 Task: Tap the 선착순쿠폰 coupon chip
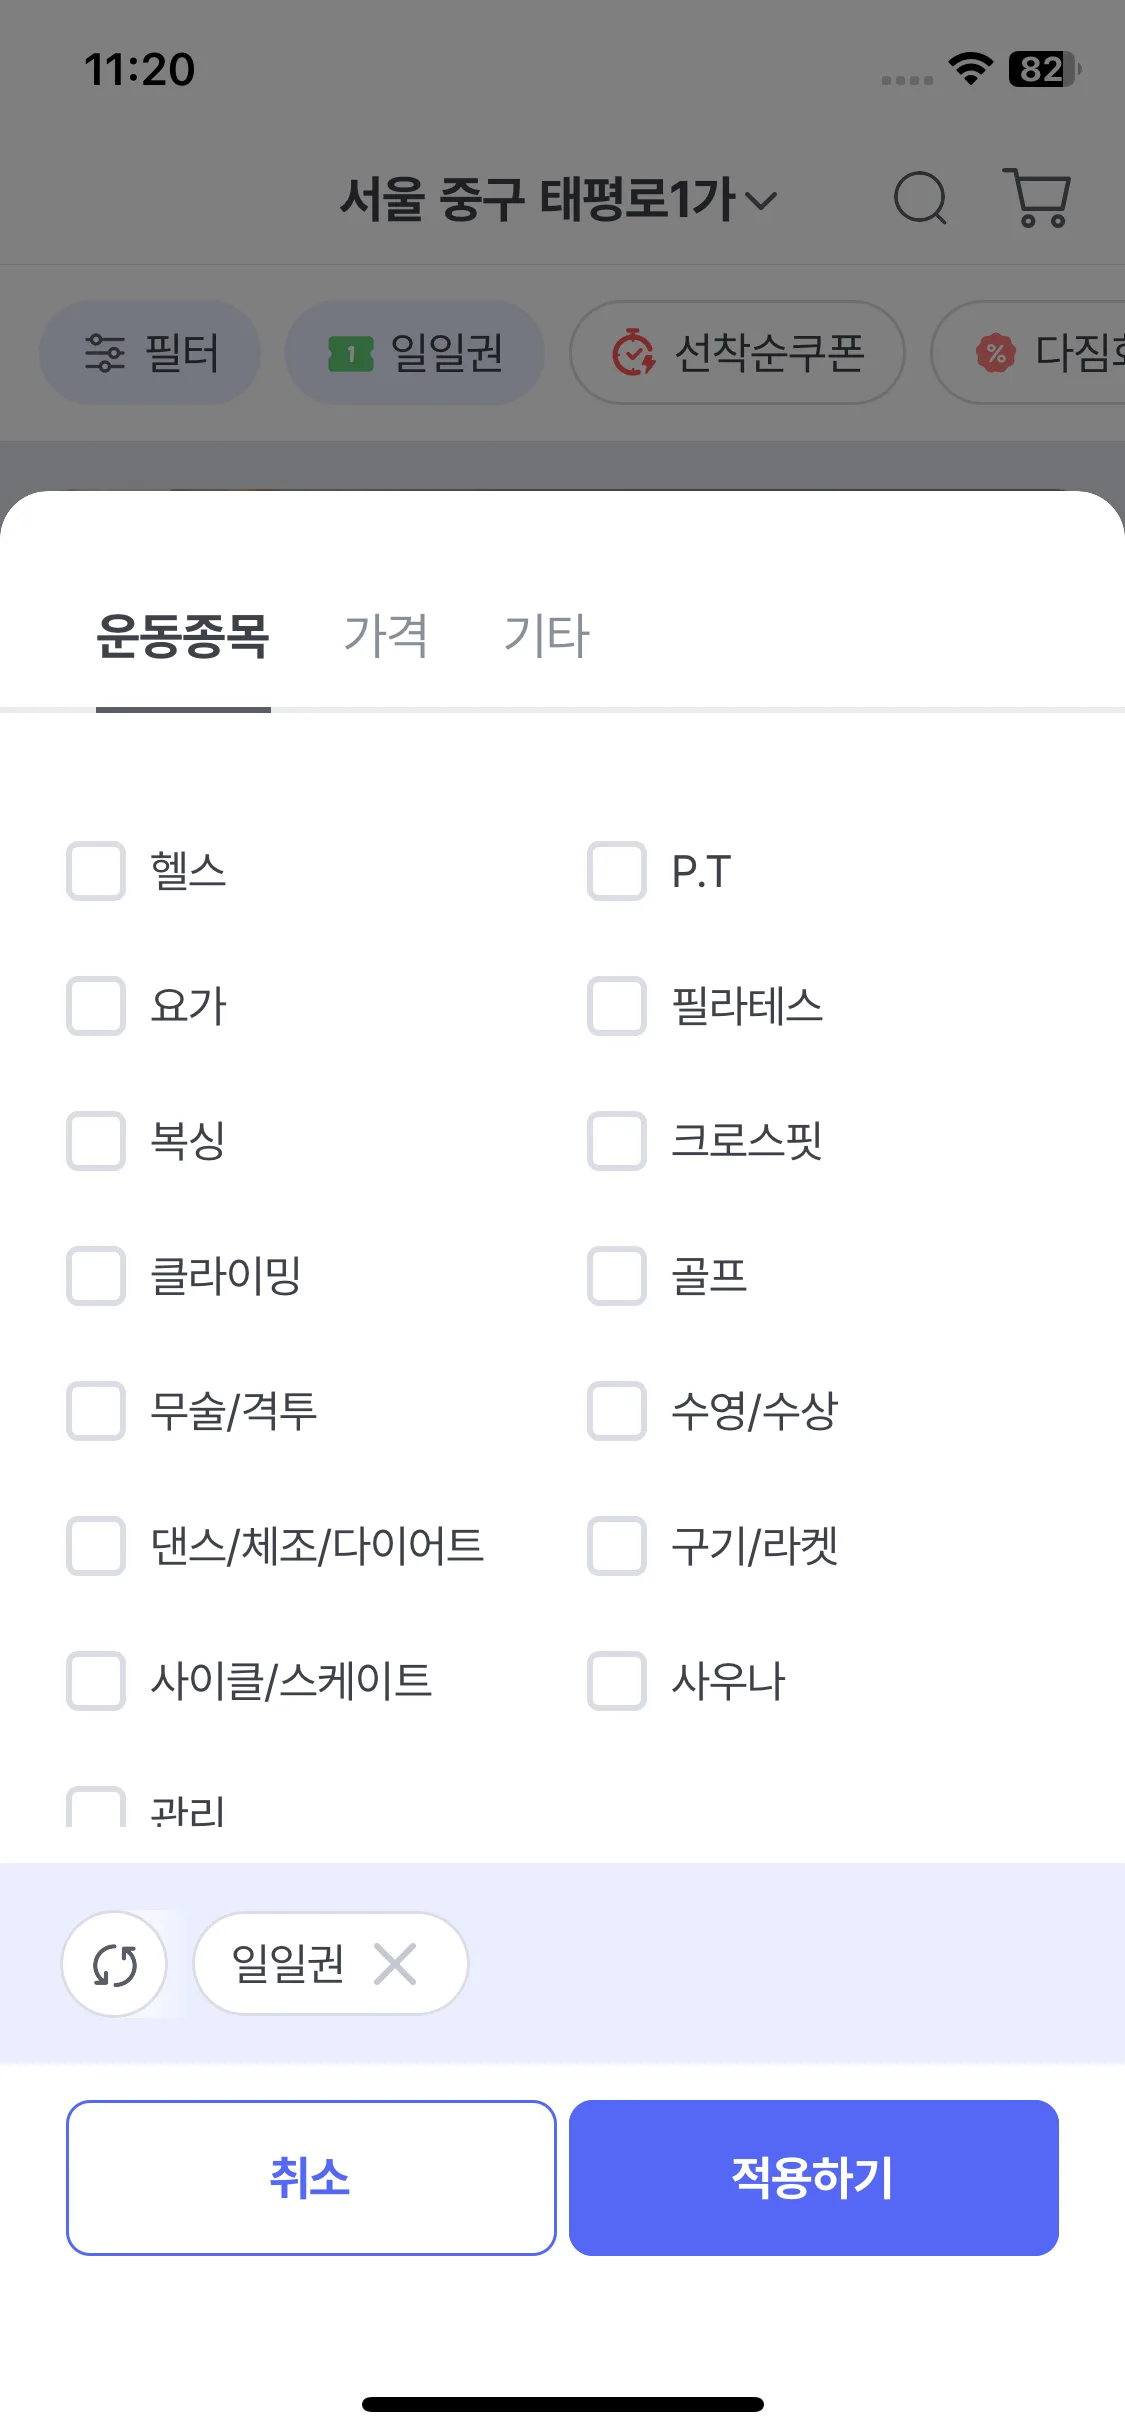tap(737, 353)
